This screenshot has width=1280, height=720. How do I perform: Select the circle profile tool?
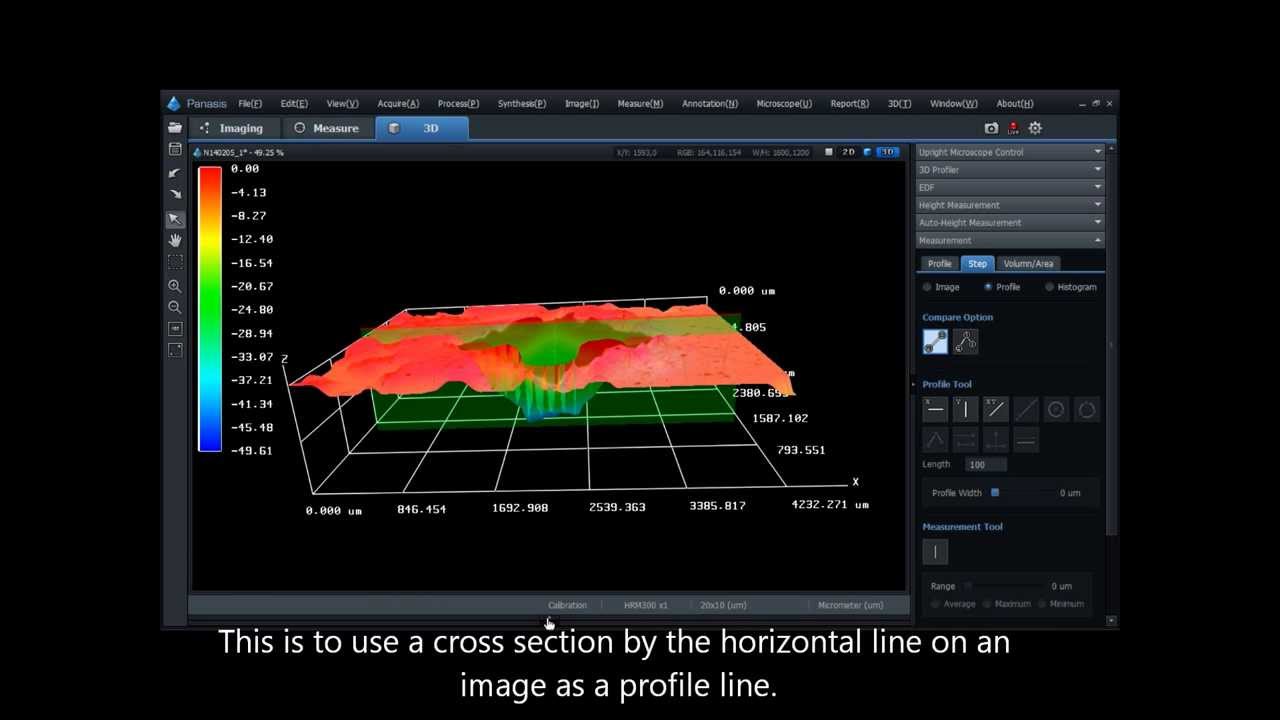tap(1056, 409)
